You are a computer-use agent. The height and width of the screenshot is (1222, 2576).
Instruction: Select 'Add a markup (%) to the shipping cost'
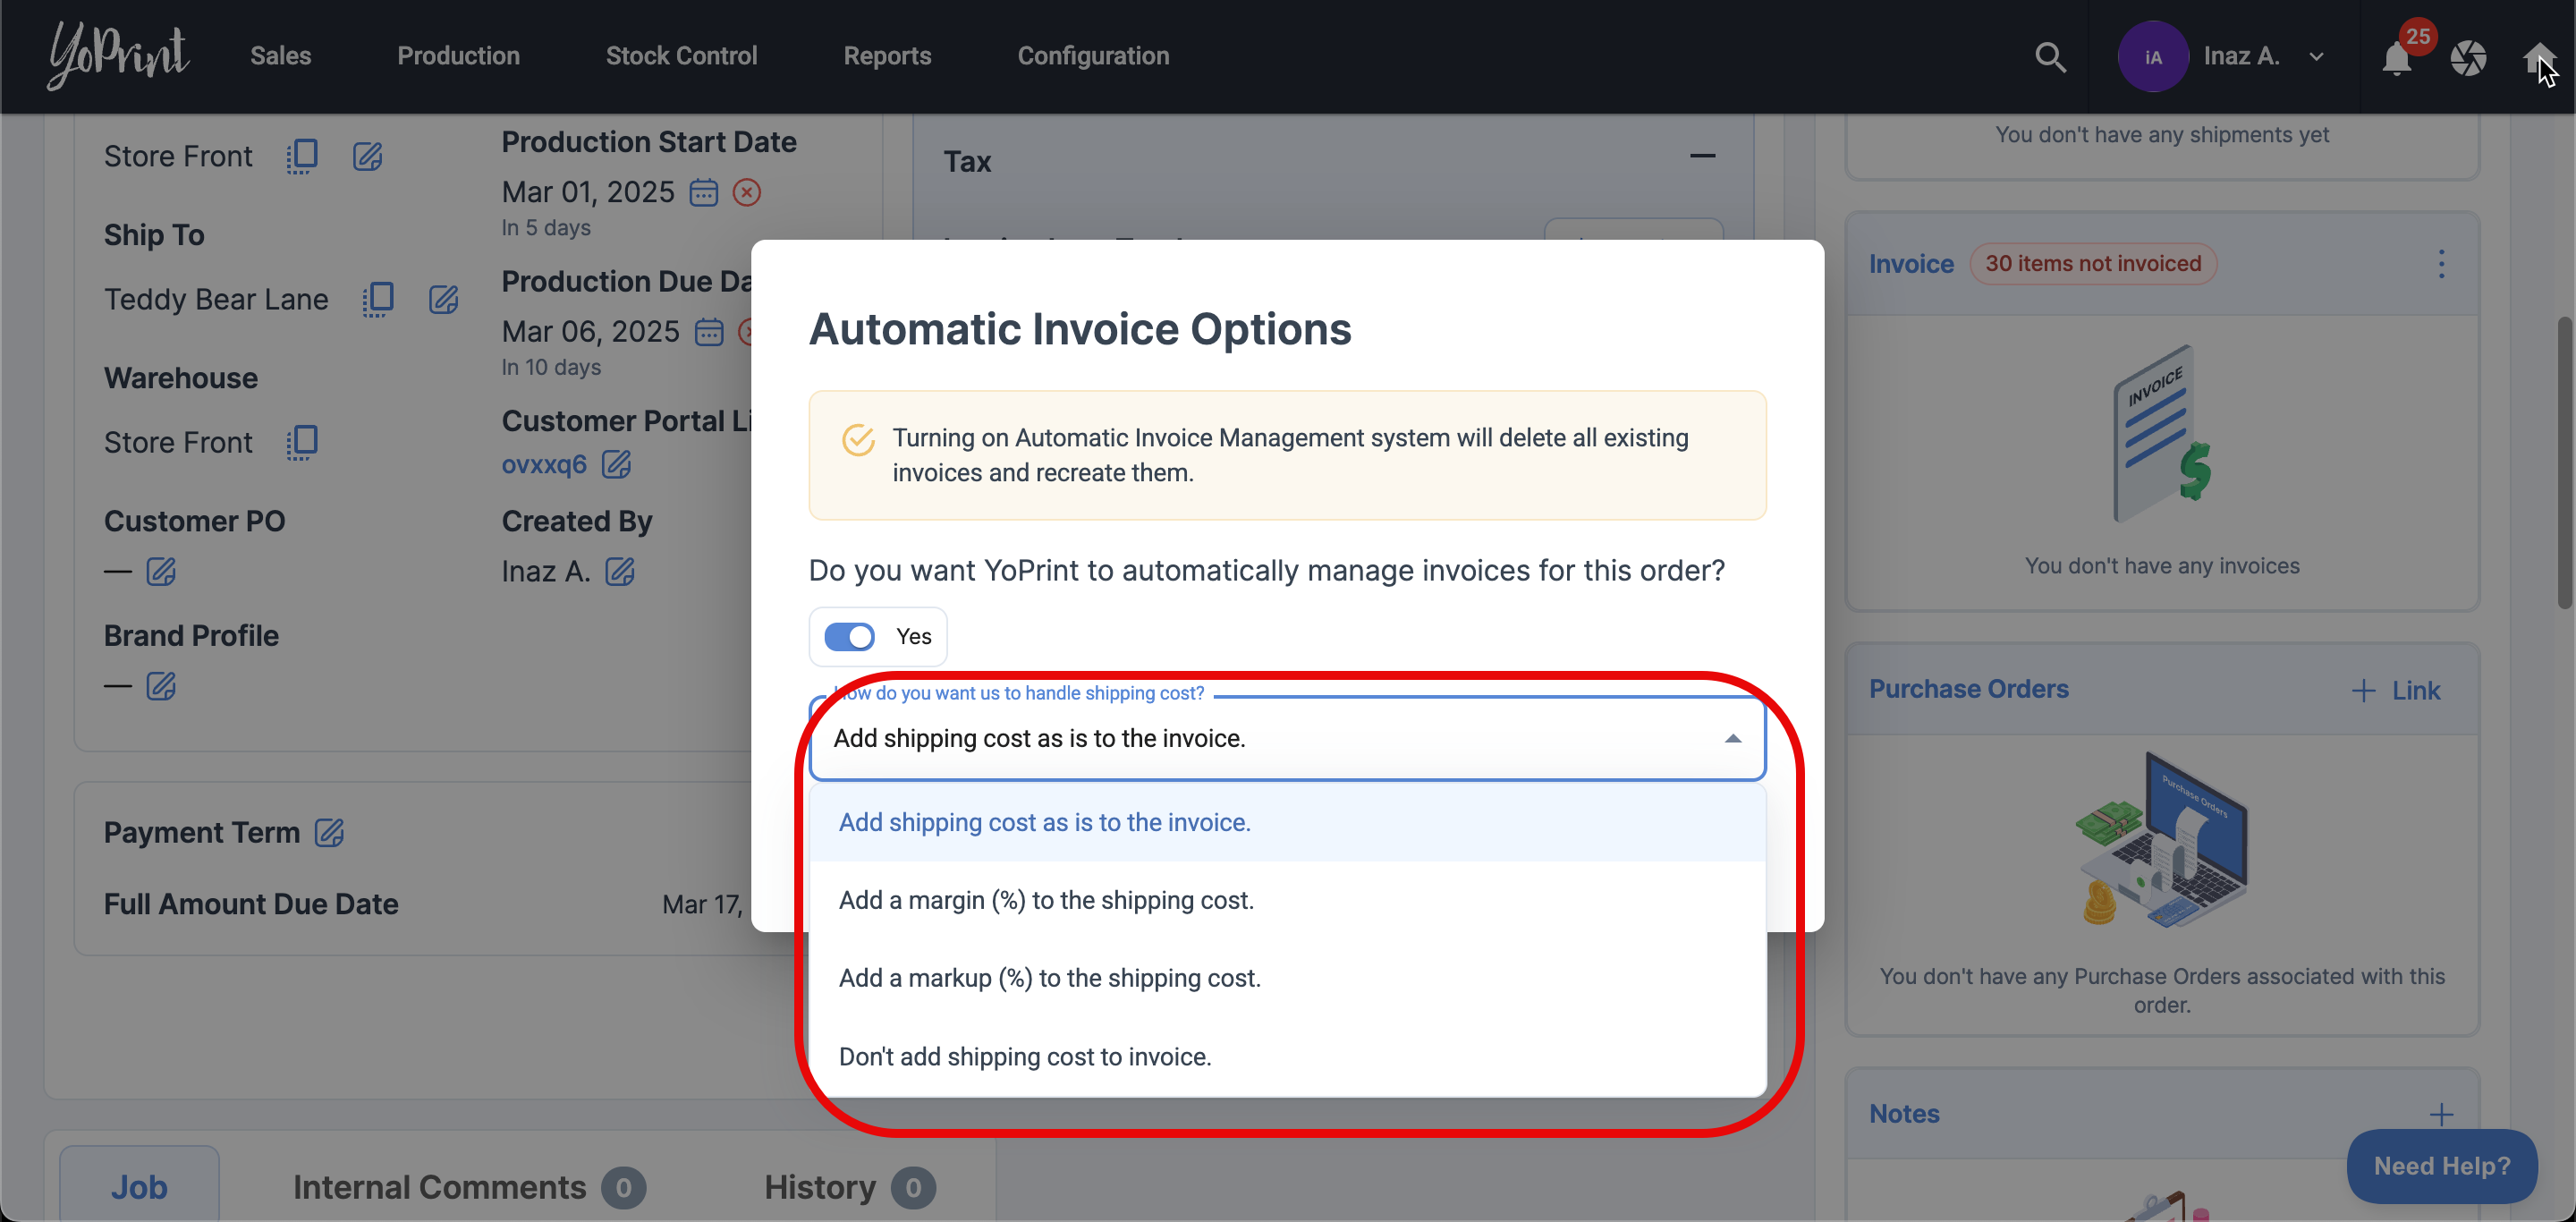[x=1287, y=978]
